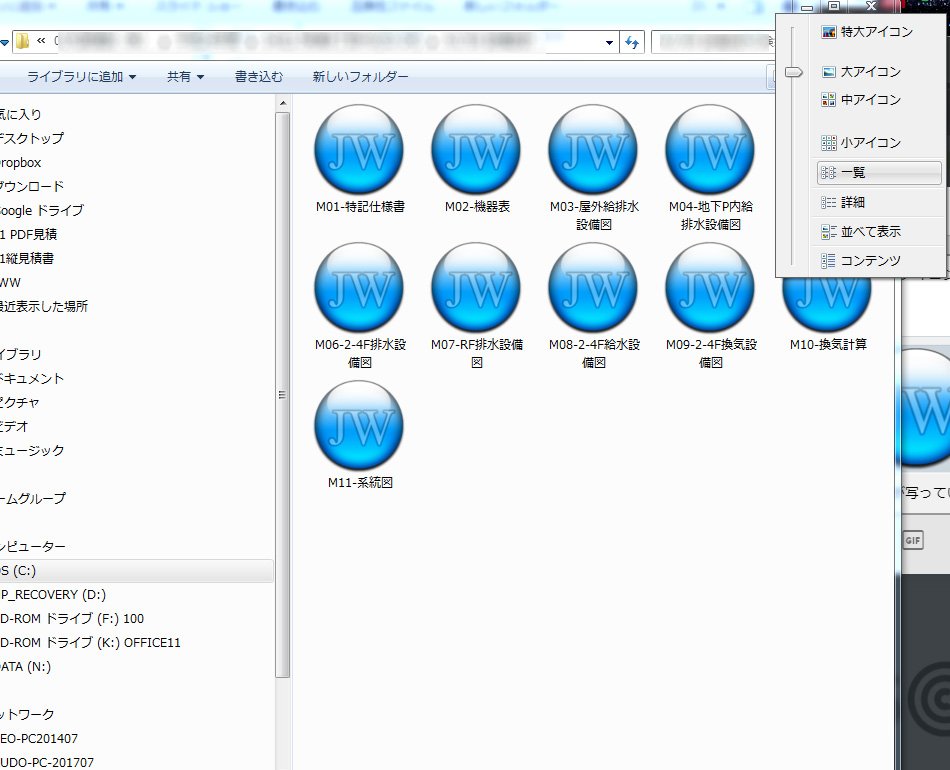
Task: Select the M08-2-4F給水設備図 file icon
Action: [593, 287]
